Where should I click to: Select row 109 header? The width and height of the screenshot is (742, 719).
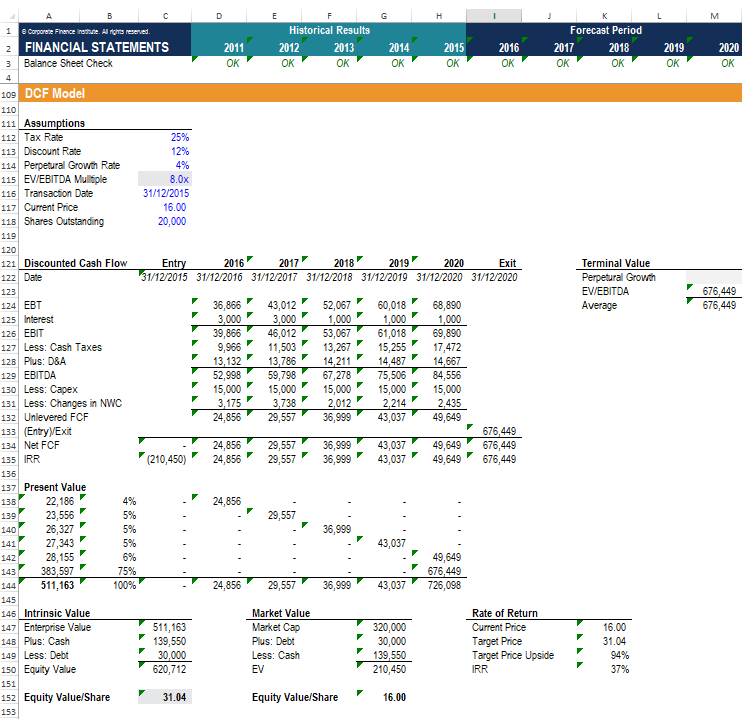pos(9,94)
